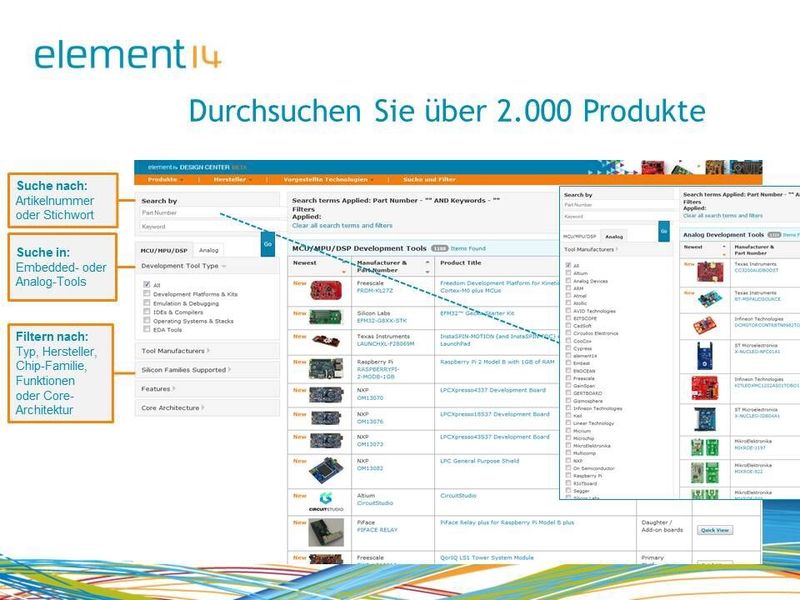Collapse Development Tool Type filter section
Screen dimensions: 800x600
pos(183,266)
